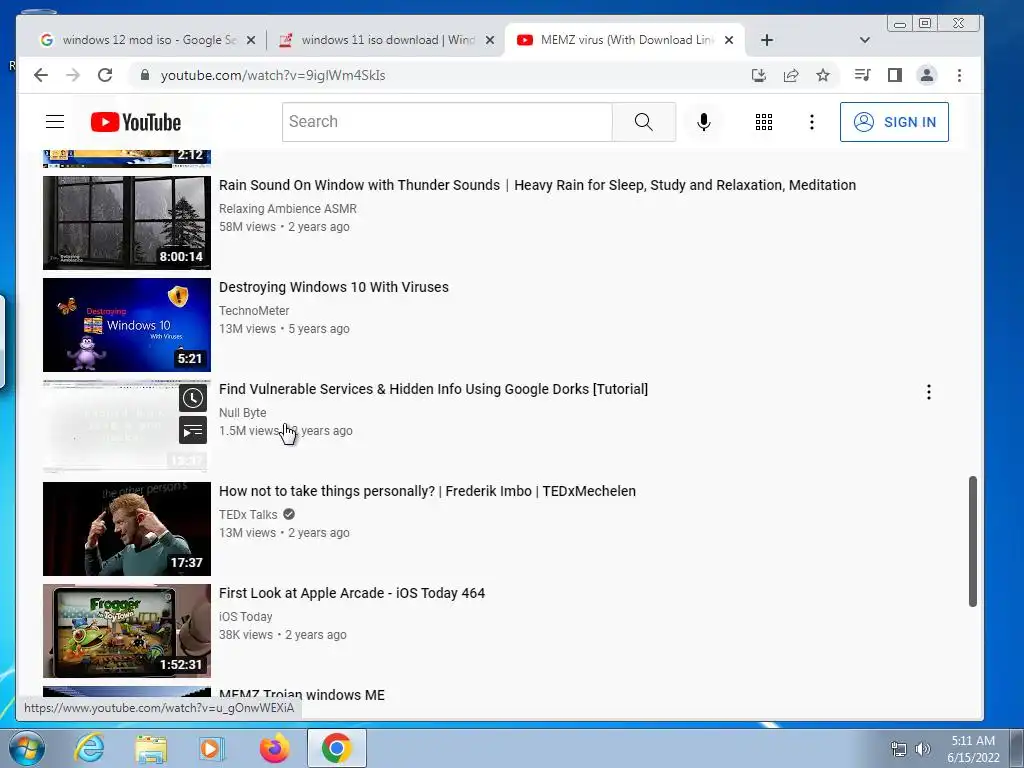1024x768 pixels.
Task: Click the page vertical scrollbar thumb
Action: coord(972,541)
